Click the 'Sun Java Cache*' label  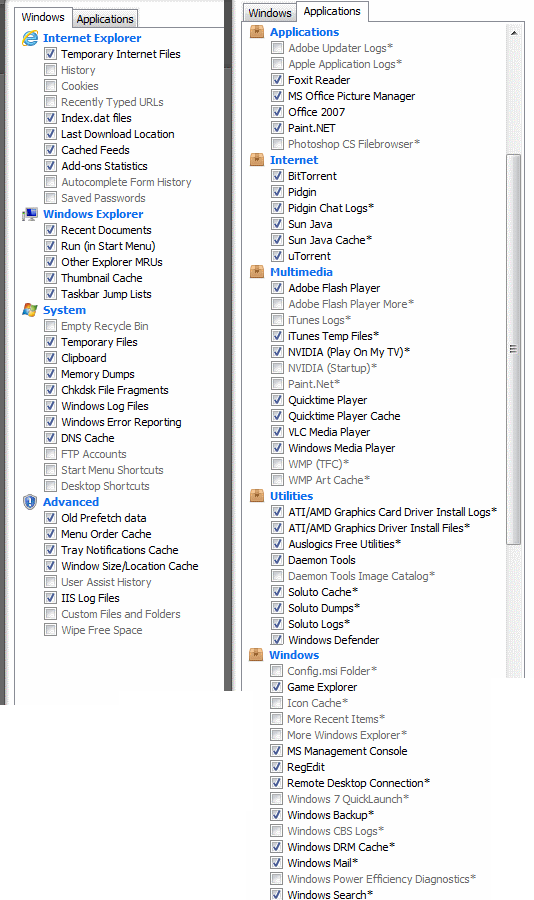(330, 240)
